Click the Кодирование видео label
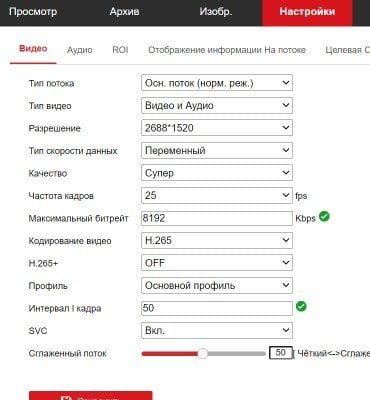 pyautogui.click(x=70, y=241)
